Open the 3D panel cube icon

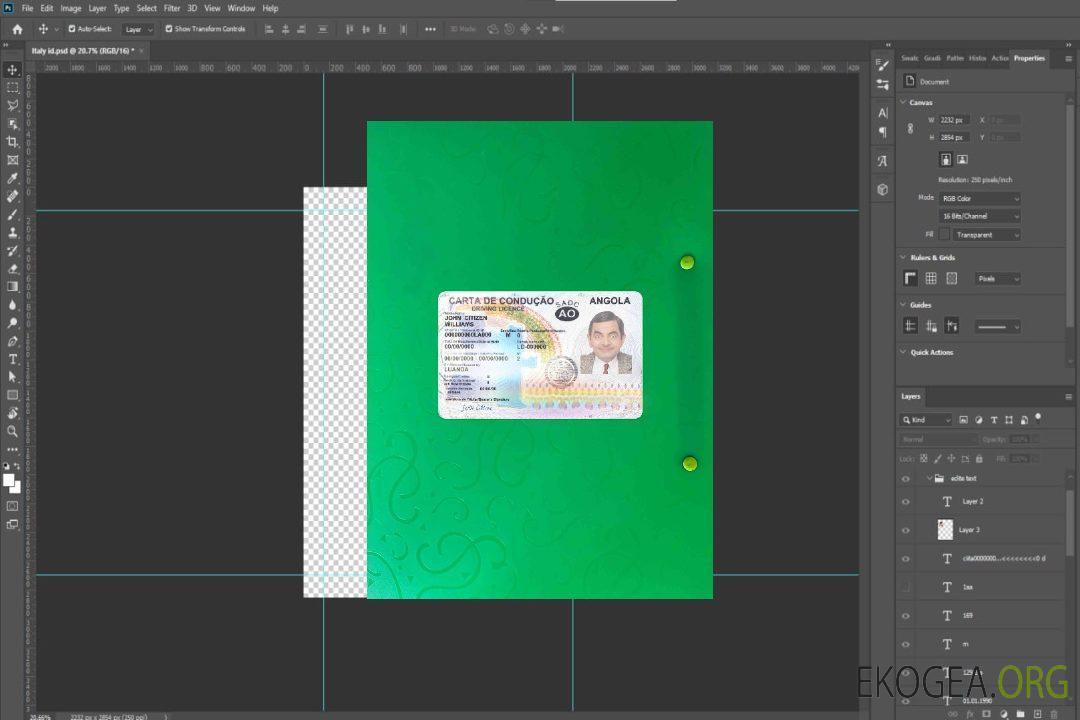pyautogui.click(x=883, y=189)
